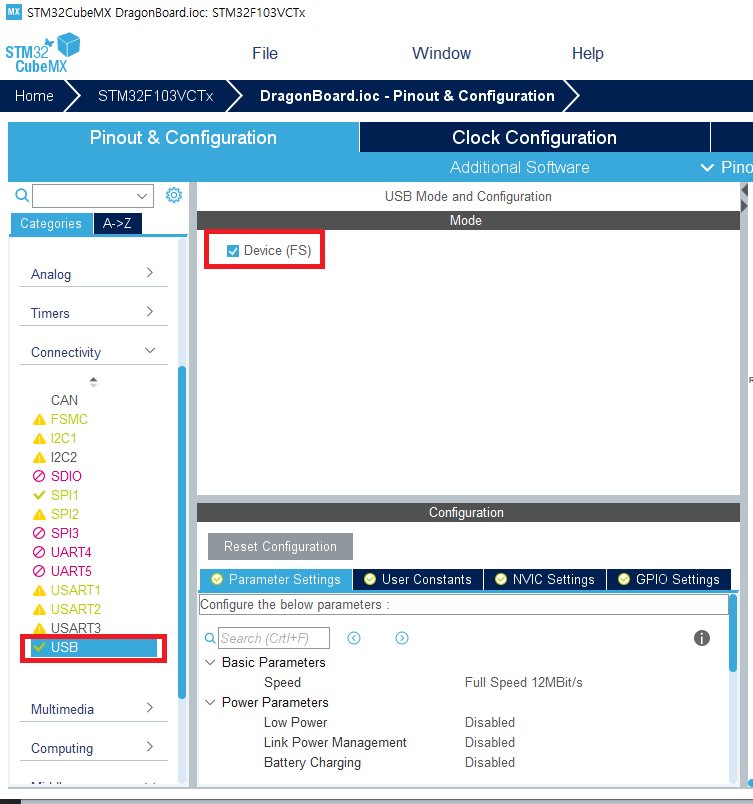Click the panel collapse arrows at right edge
This screenshot has width=753, height=804.
(x=745, y=198)
